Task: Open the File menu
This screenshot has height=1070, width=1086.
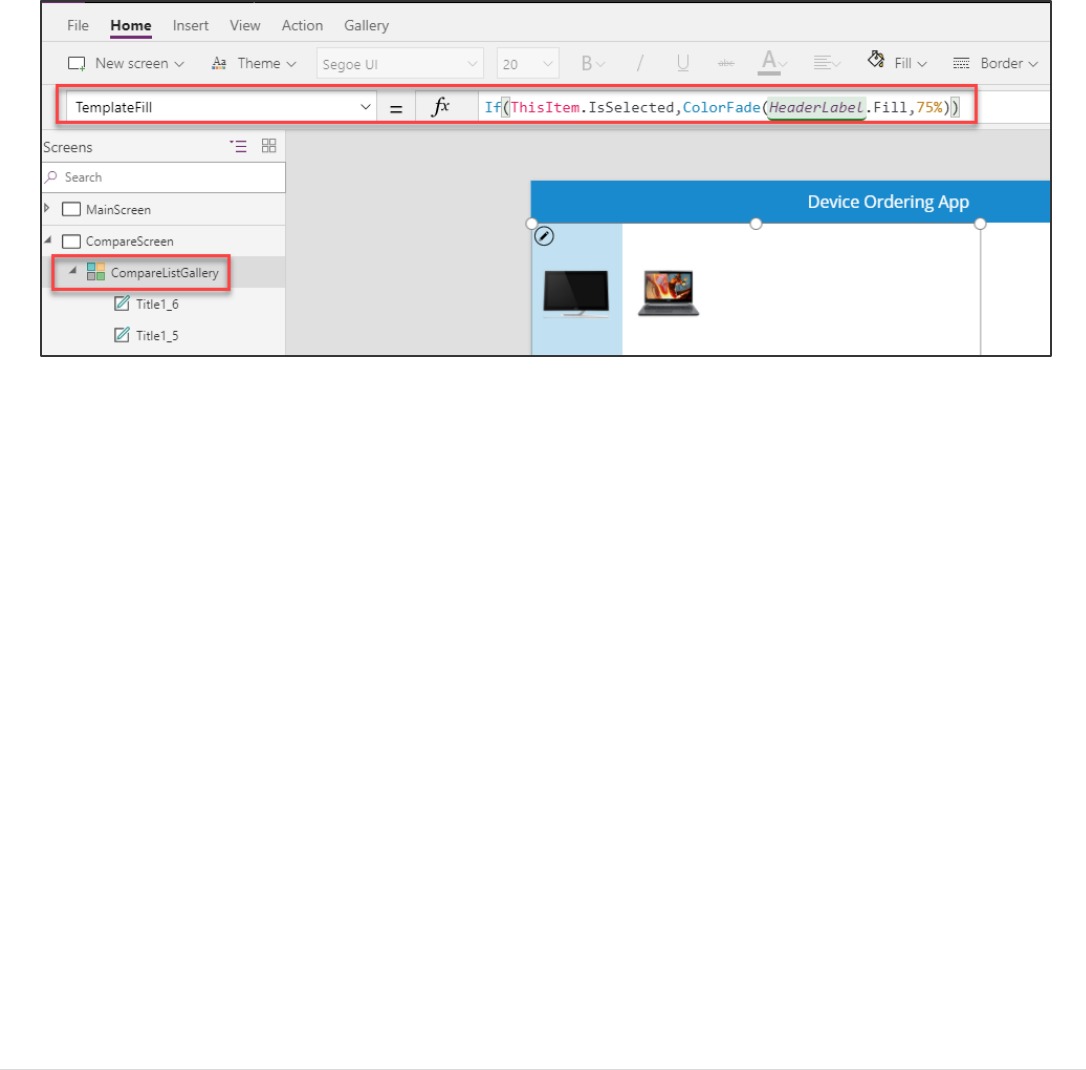Action: click(78, 26)
